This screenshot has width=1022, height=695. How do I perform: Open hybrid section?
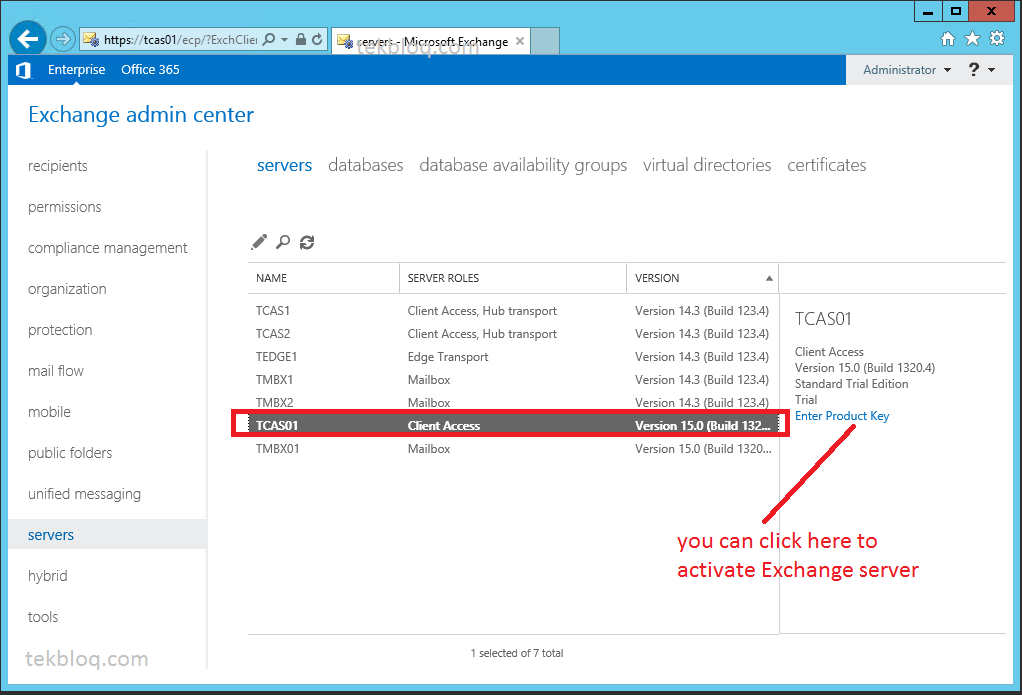coord(48,576)
